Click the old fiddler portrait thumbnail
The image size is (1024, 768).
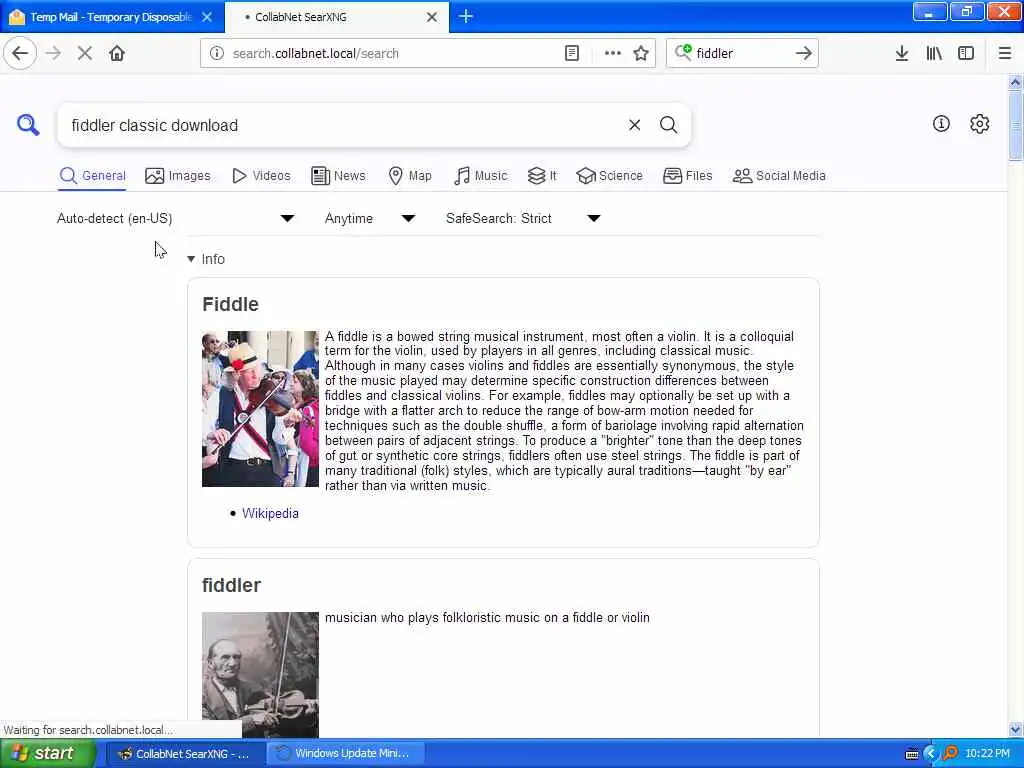click(260, 675)
